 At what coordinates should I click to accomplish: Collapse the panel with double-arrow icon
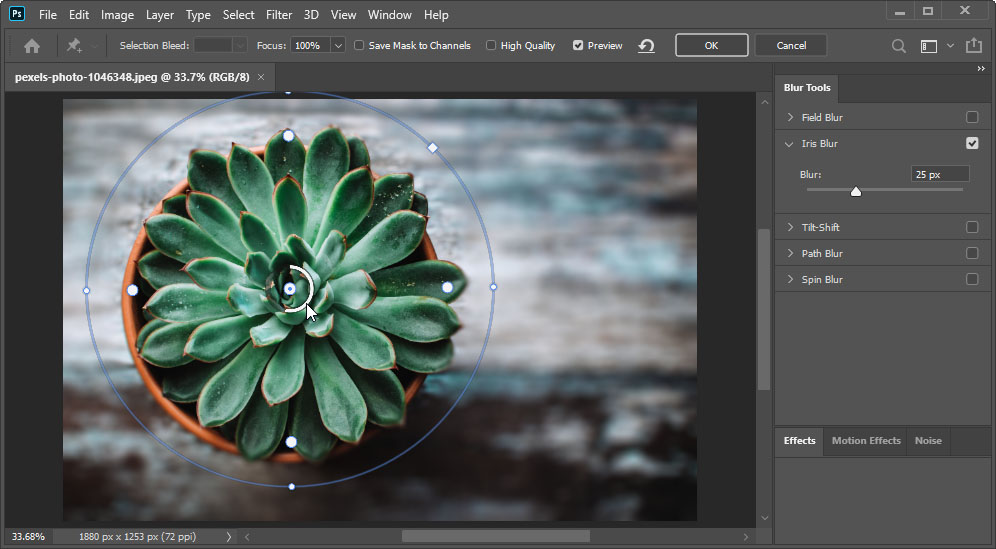pyautogui.click(x=981, y=69)
